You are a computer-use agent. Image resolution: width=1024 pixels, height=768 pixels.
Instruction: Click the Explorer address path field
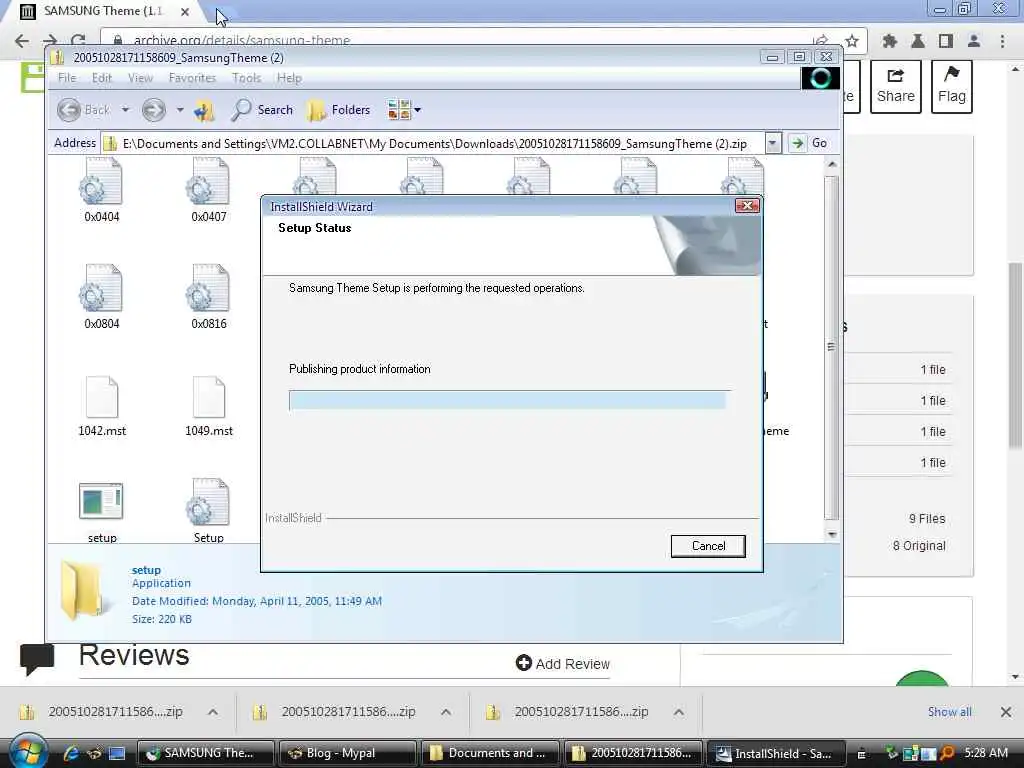434,143
